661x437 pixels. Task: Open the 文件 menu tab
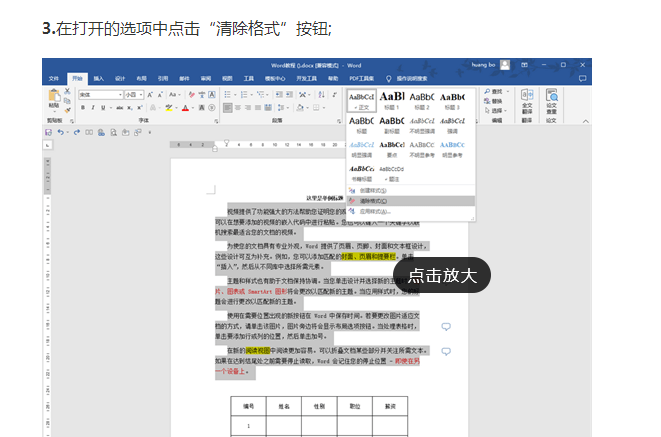pos(54,78)
